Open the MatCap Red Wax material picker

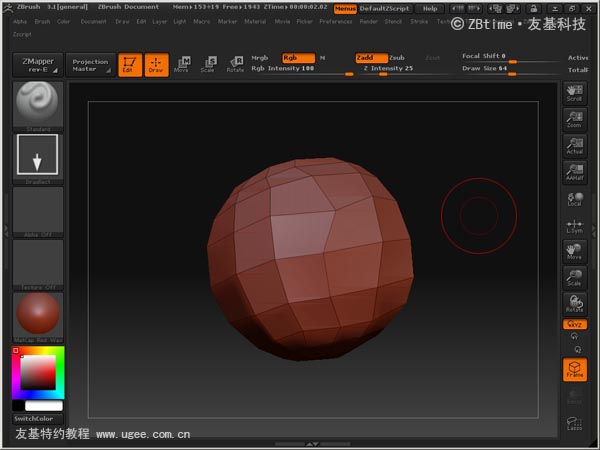[x=38, y=317]
